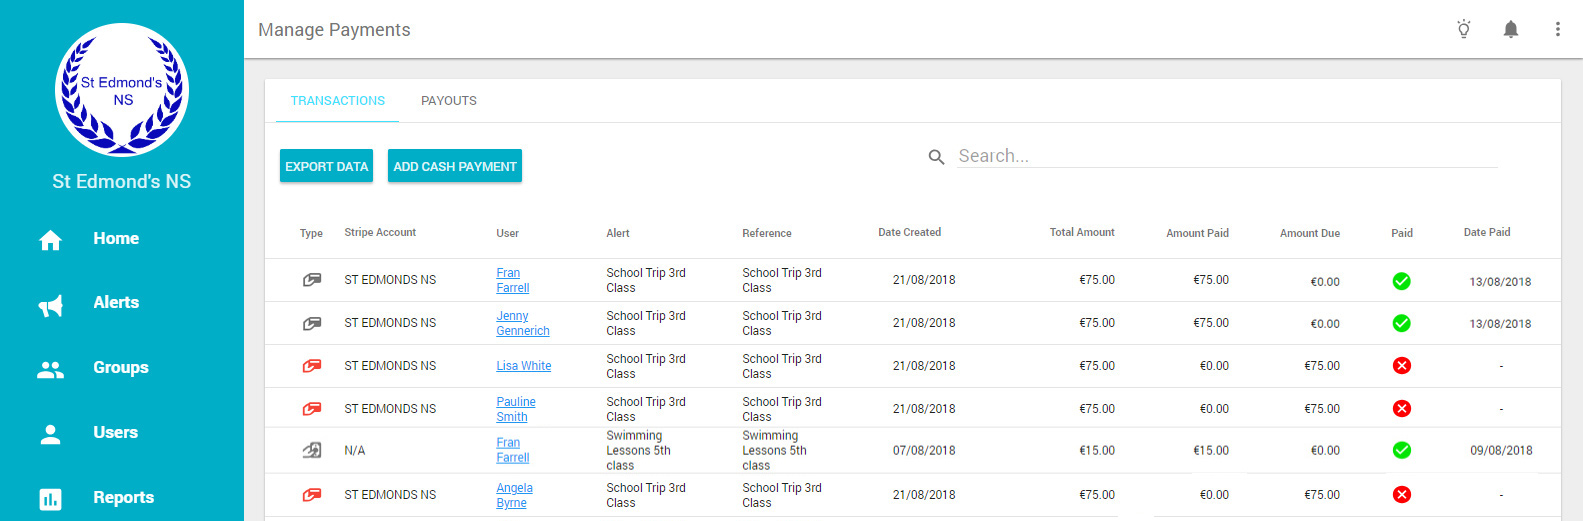The image size is (1583, 521).
Task: Switch to the Payouts tab
Action: pyautogui.click(x=449, y=101)
